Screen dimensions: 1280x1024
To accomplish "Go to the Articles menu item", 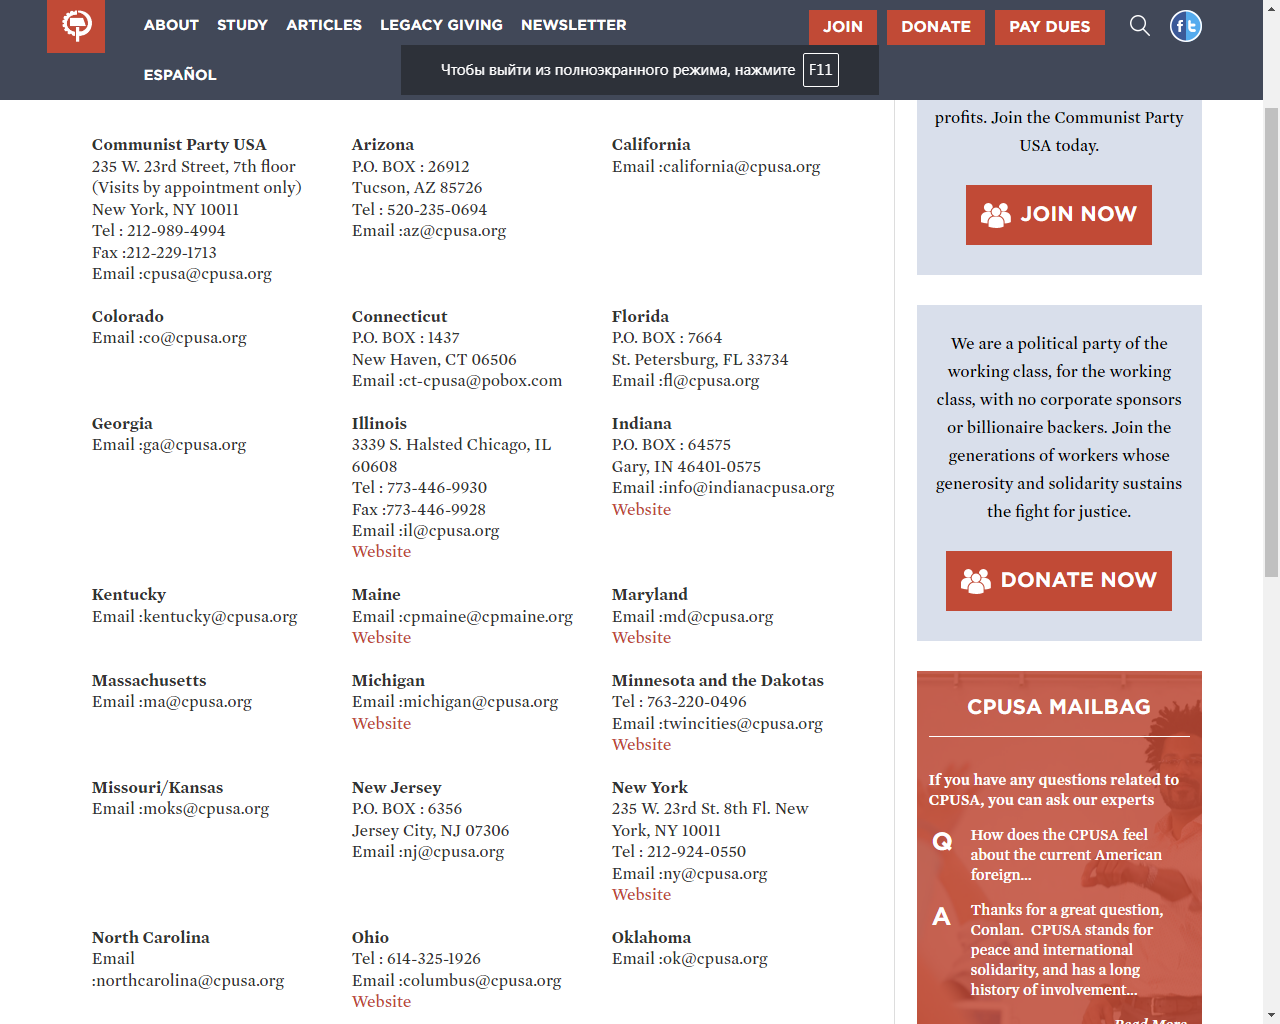I will (324, 25).
